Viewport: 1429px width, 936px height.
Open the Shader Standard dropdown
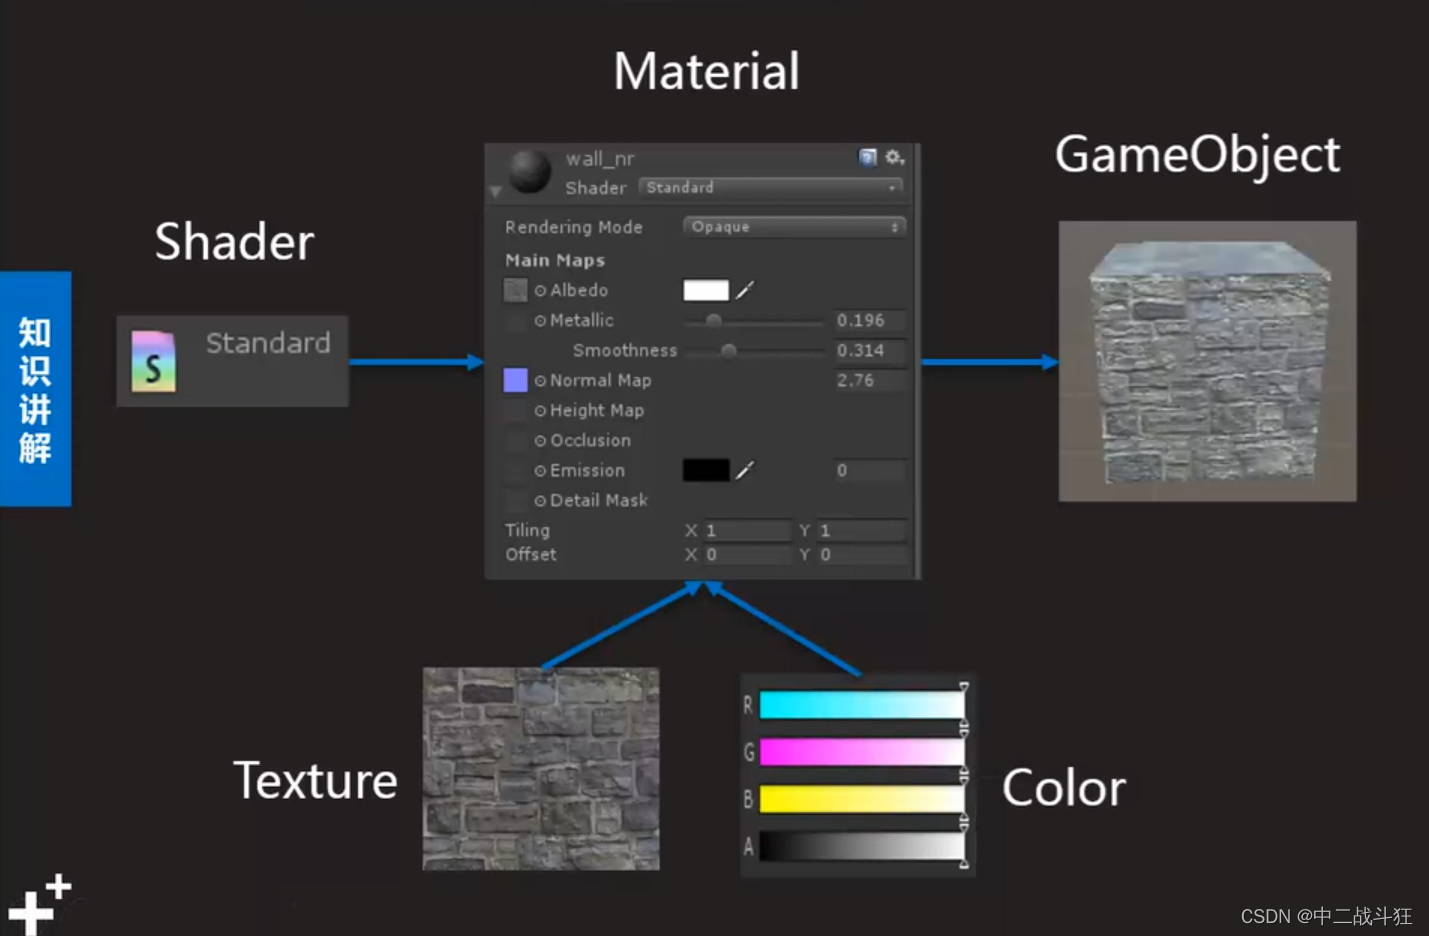(770, 187)
